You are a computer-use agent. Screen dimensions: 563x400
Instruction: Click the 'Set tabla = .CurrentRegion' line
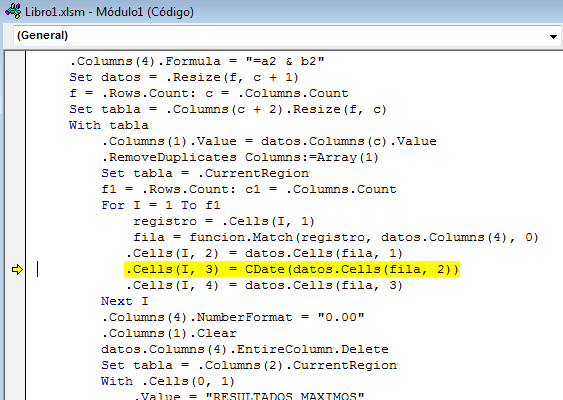click(x=205, y=173)
